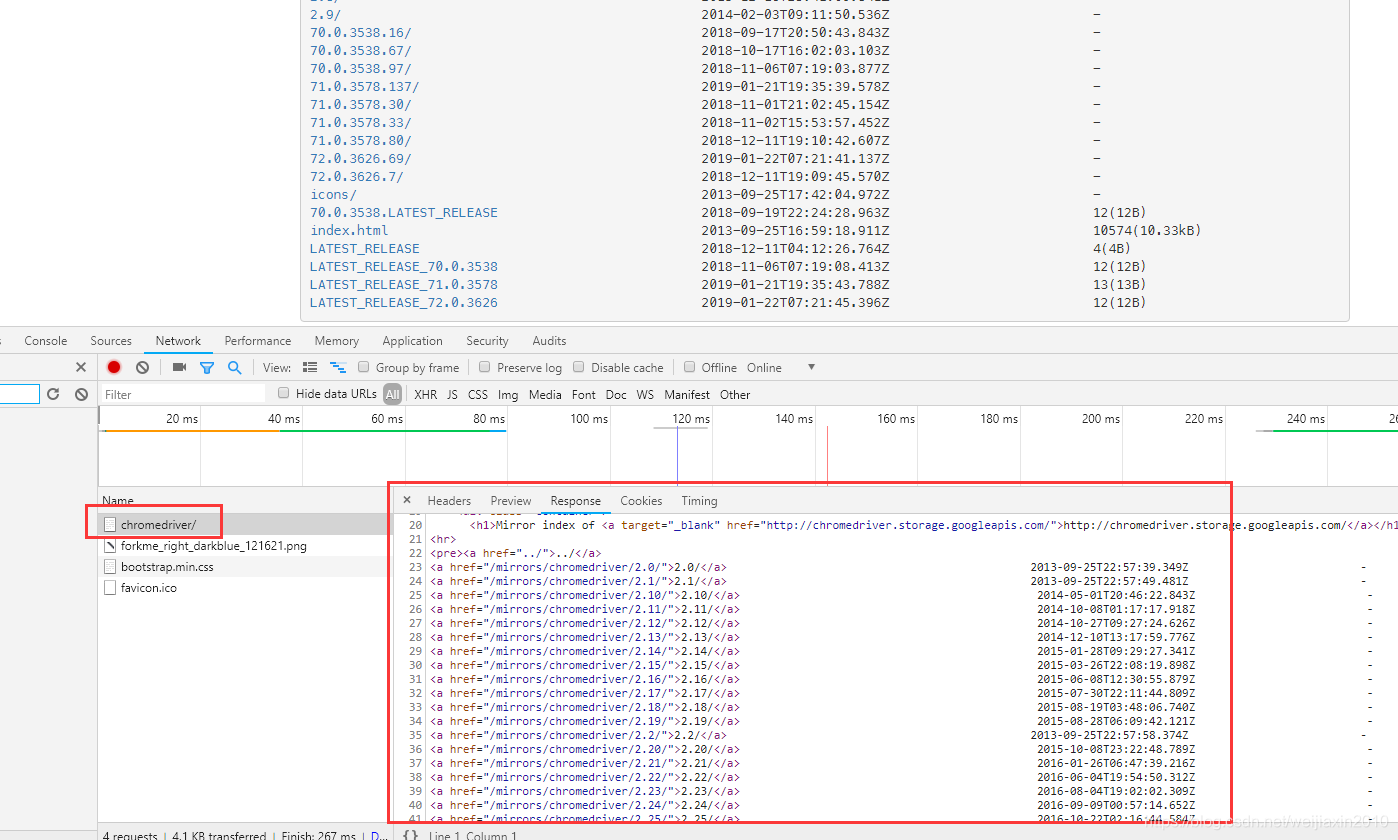Filter requests by WS
Viewport: 1398px width, 840px height.
point(645,394)
